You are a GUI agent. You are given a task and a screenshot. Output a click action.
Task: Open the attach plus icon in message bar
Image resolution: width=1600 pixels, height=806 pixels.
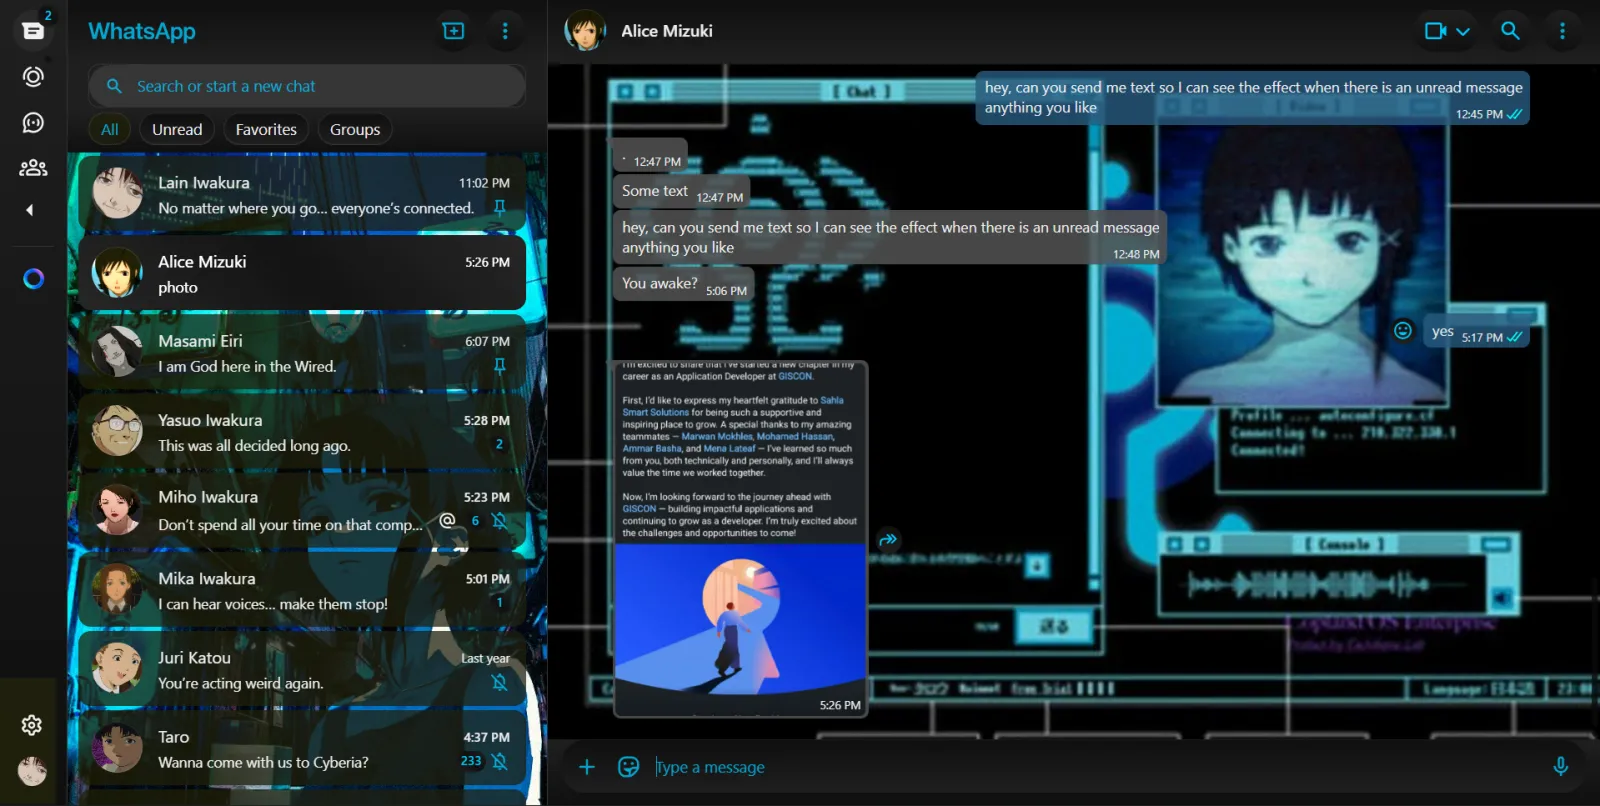[587, 767]
